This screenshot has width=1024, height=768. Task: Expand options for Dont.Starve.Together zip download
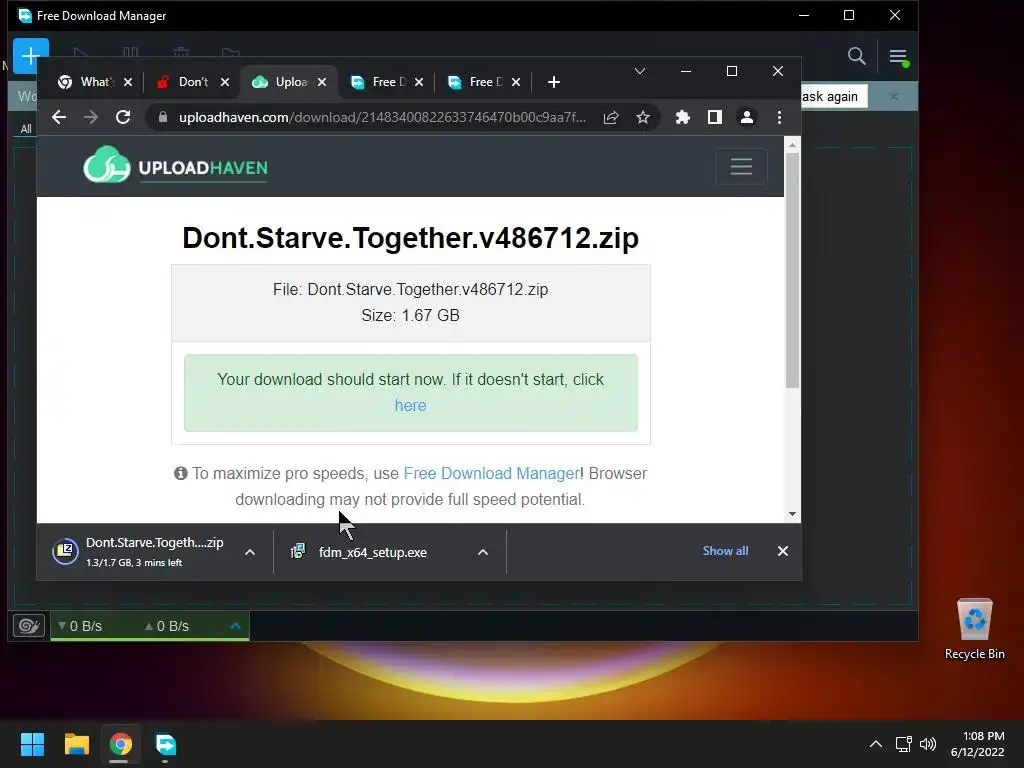point(249,552)
